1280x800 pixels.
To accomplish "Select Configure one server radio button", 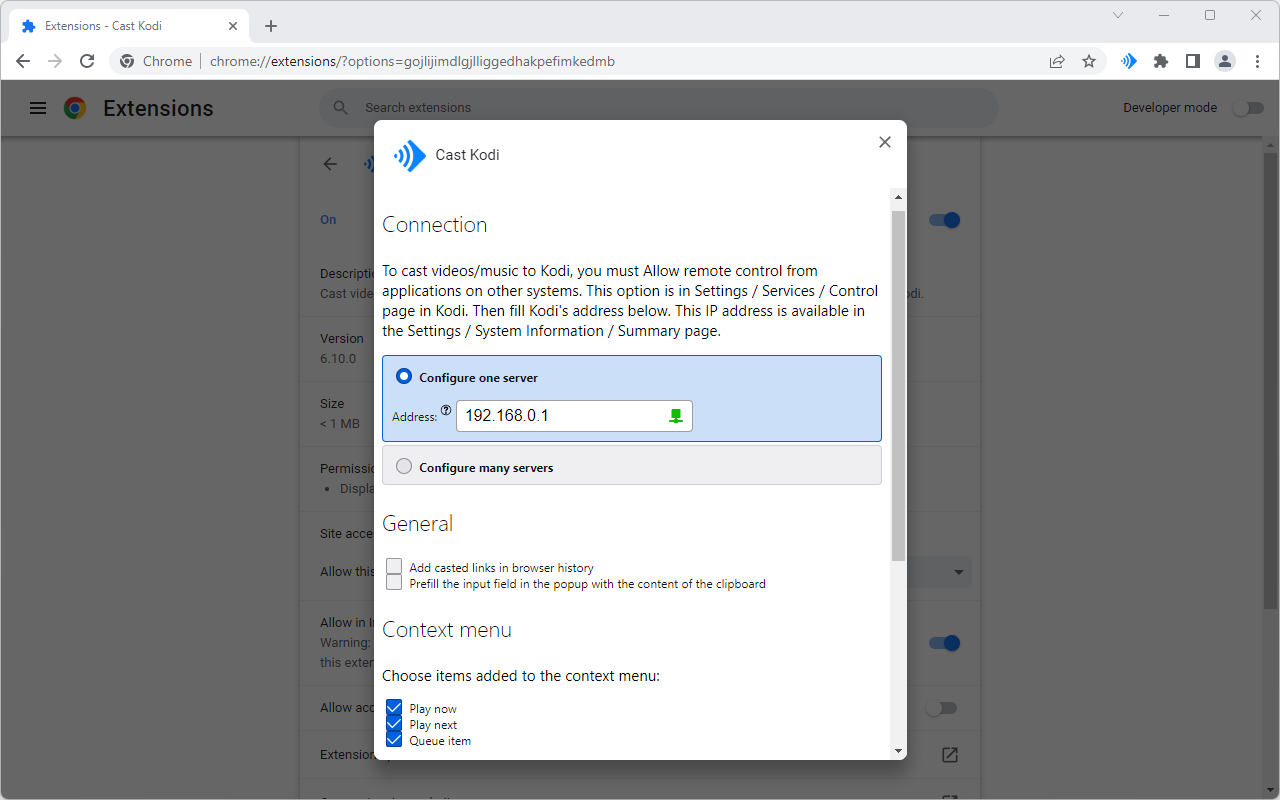I will tap(404, 377).
